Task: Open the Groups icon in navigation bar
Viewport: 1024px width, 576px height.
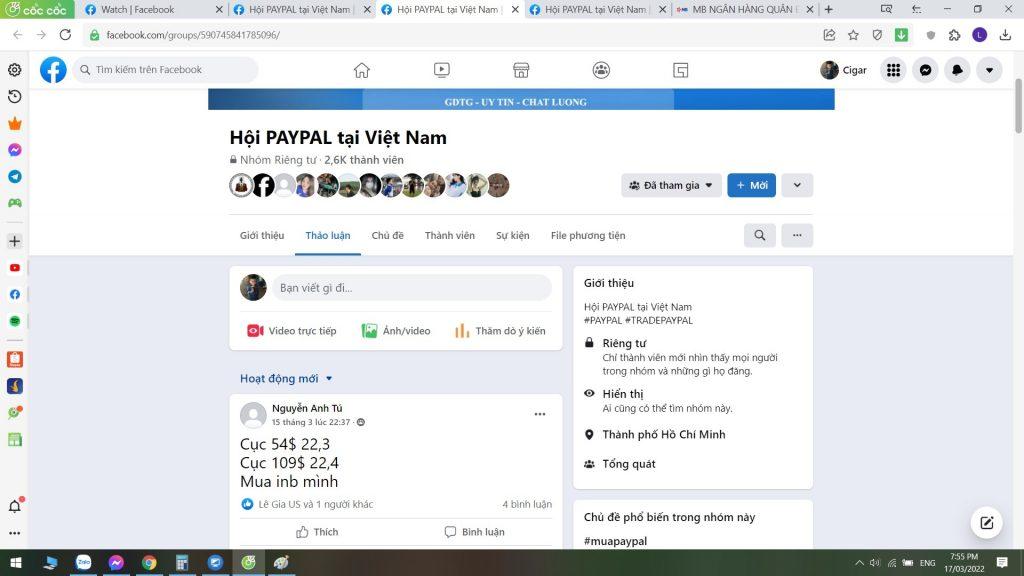Action: point(601,70)
